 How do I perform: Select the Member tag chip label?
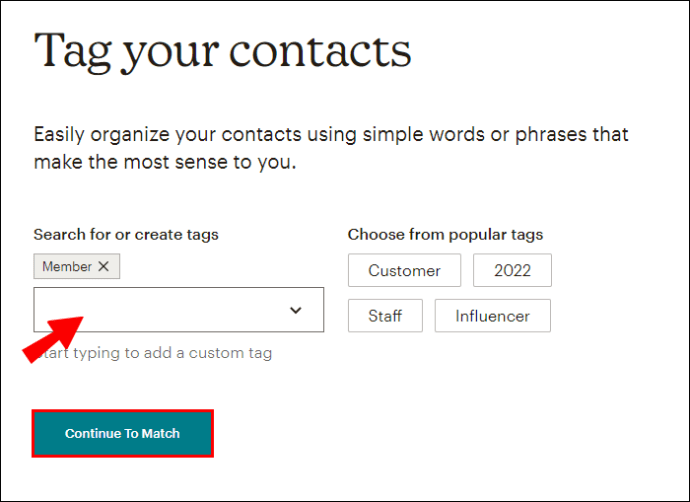point(67,266)
